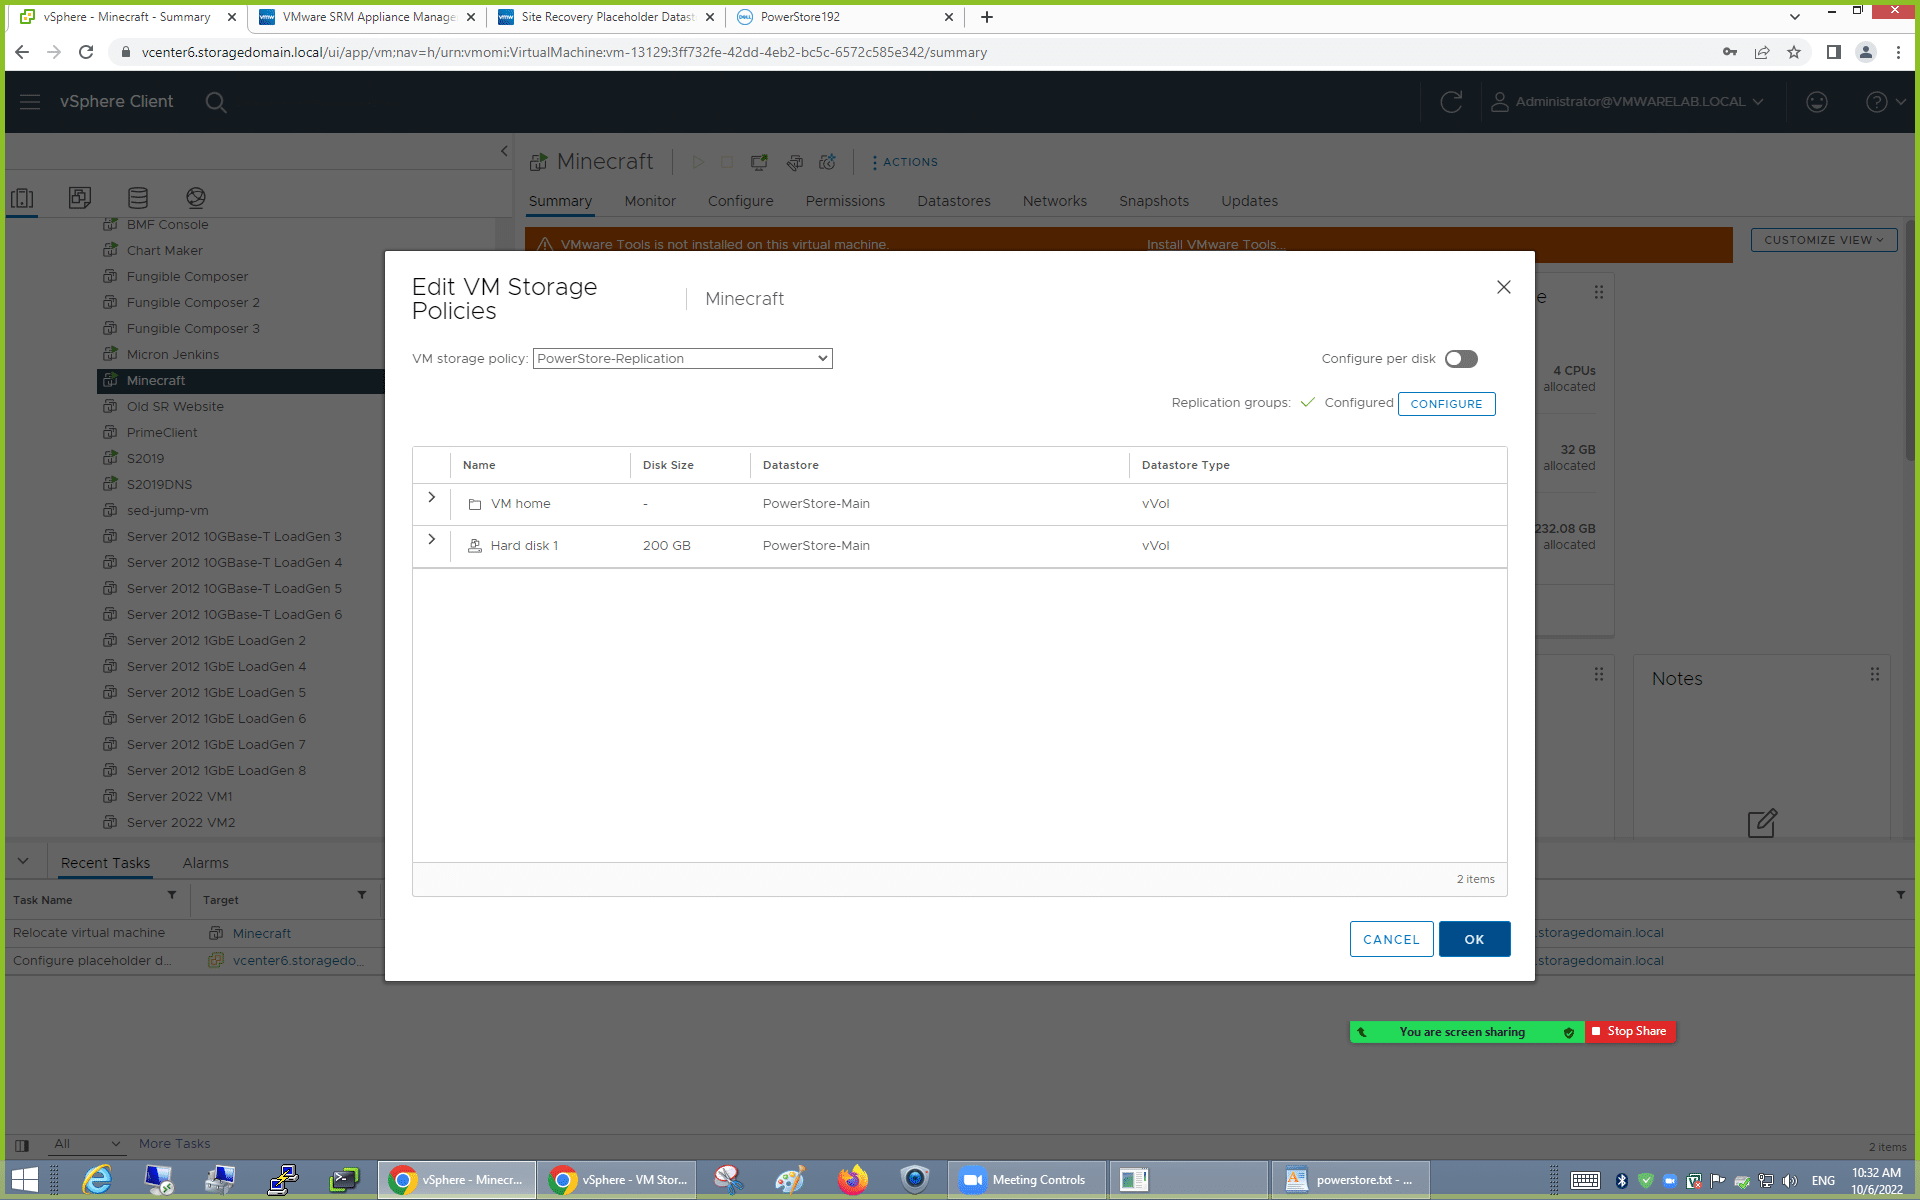Open Firefox from taskbar
1920x1200 pixels.
coord(852,1180)
